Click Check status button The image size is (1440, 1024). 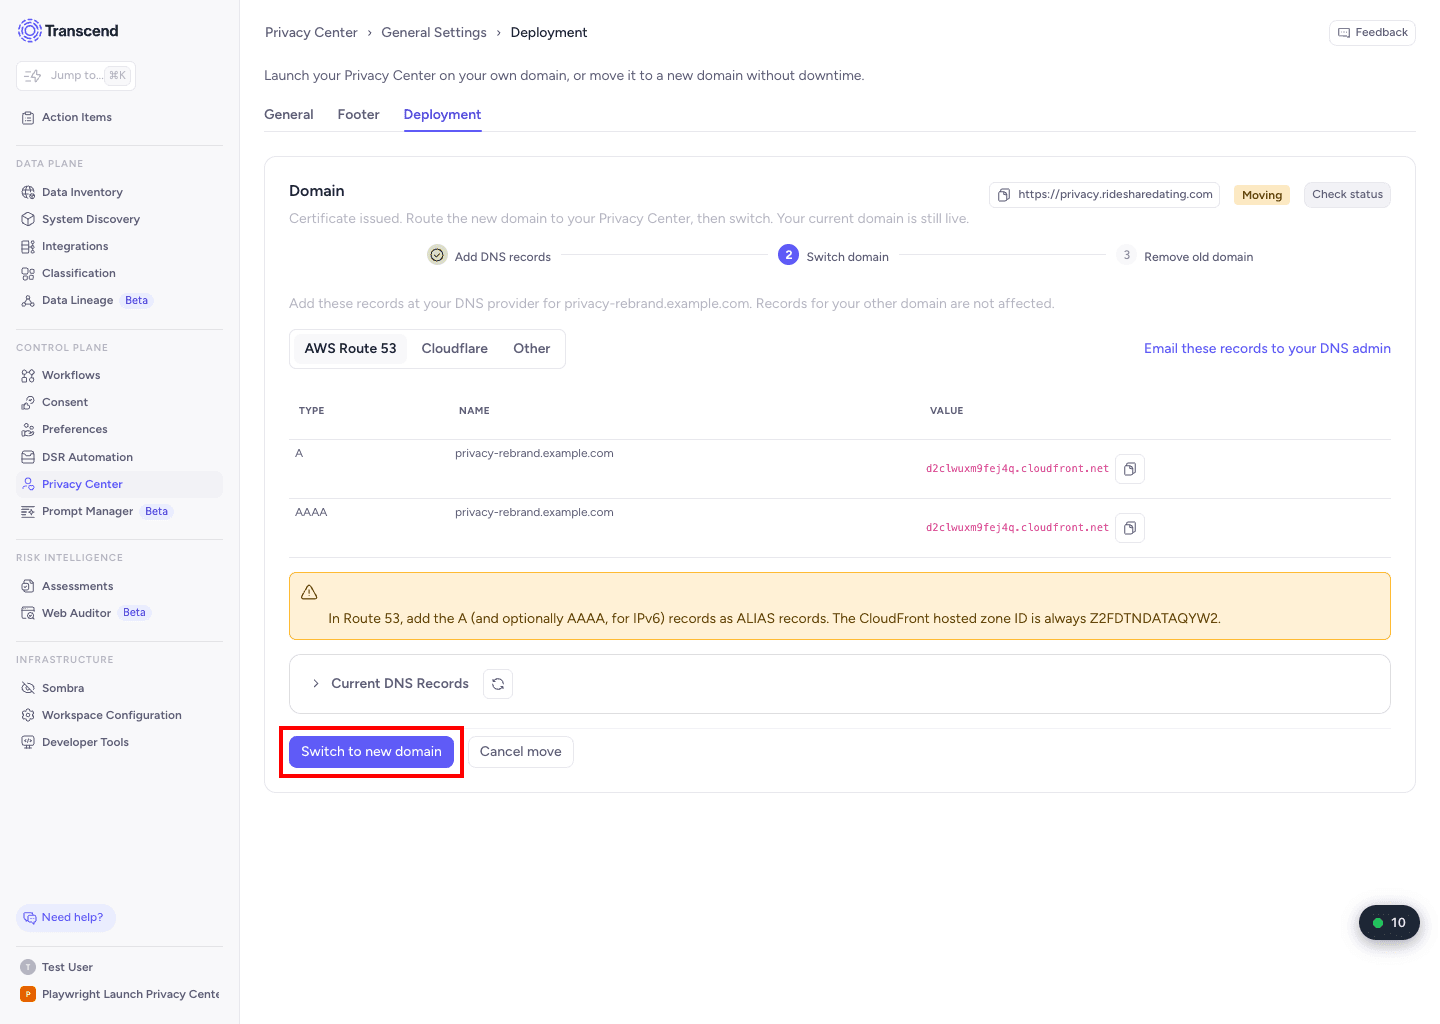point(1347,195)
